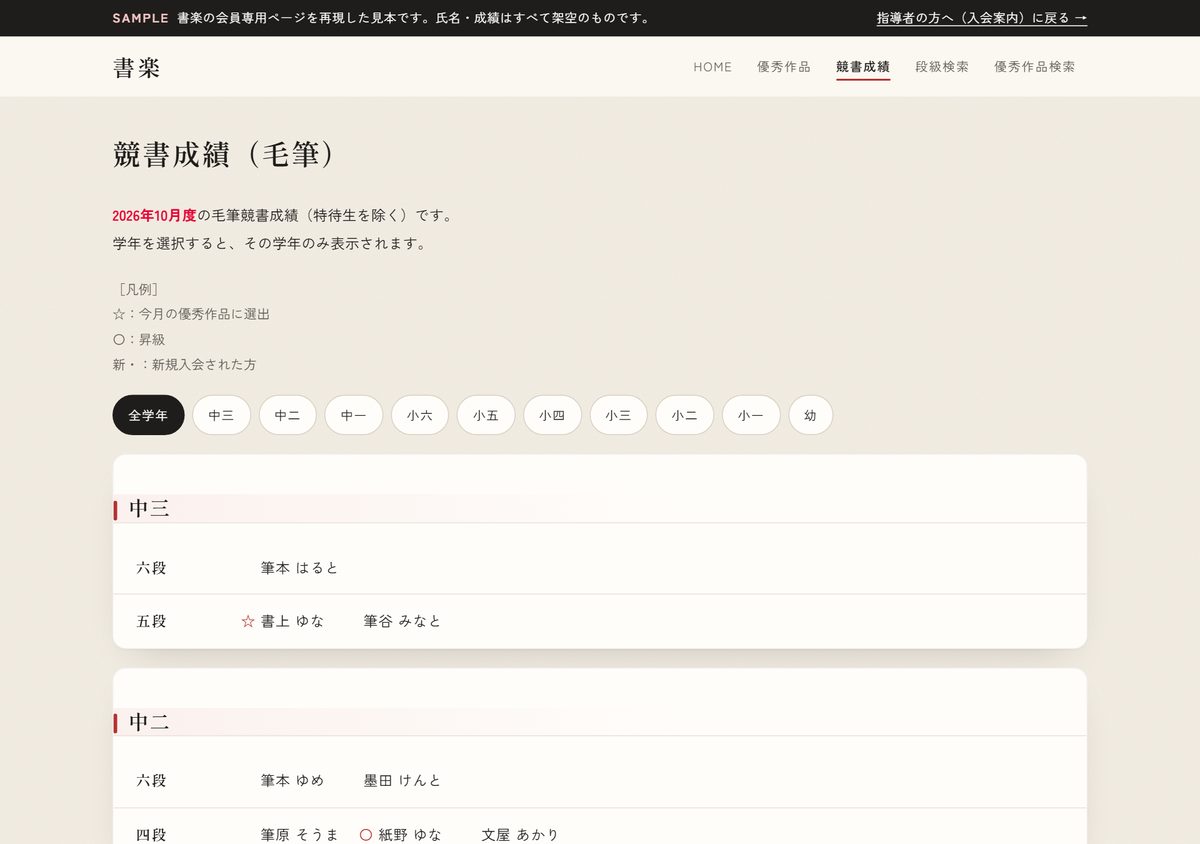Open the 段級検索 nav item
The image size is (1200, 844).
click(942, 67)
